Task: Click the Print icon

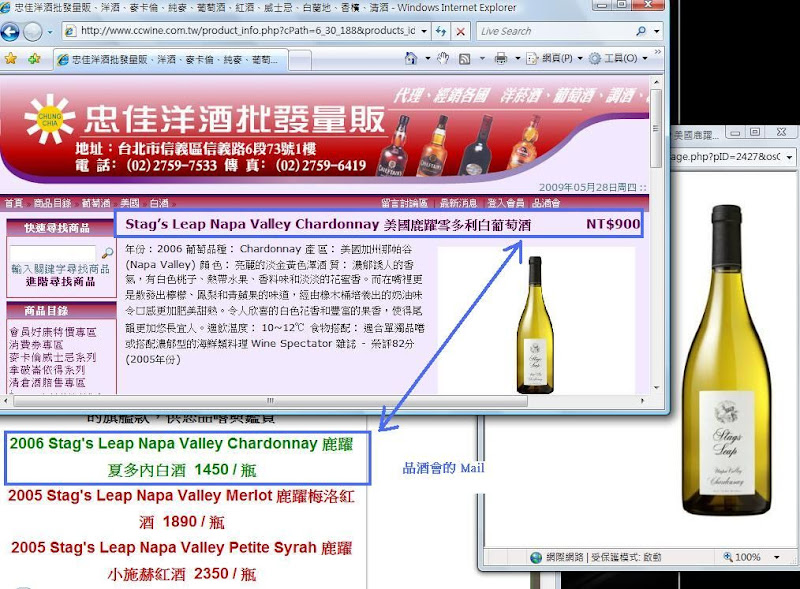Action: click(501, 58)
